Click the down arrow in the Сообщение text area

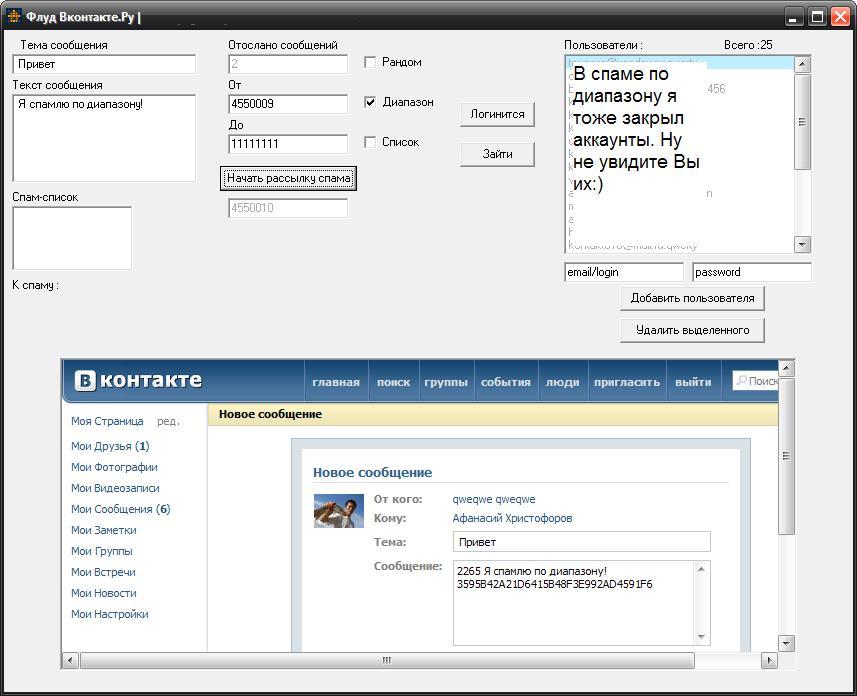pyautogui.click(x=701, y=637)
